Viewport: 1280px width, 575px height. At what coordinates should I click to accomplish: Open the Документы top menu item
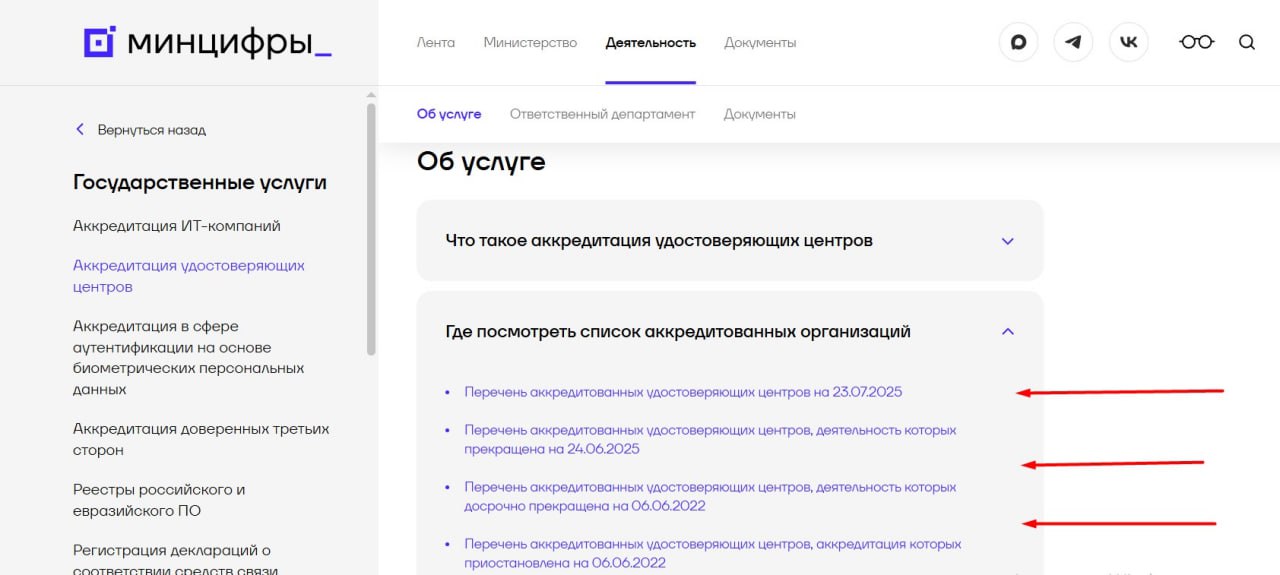click(x=760, y=42)
